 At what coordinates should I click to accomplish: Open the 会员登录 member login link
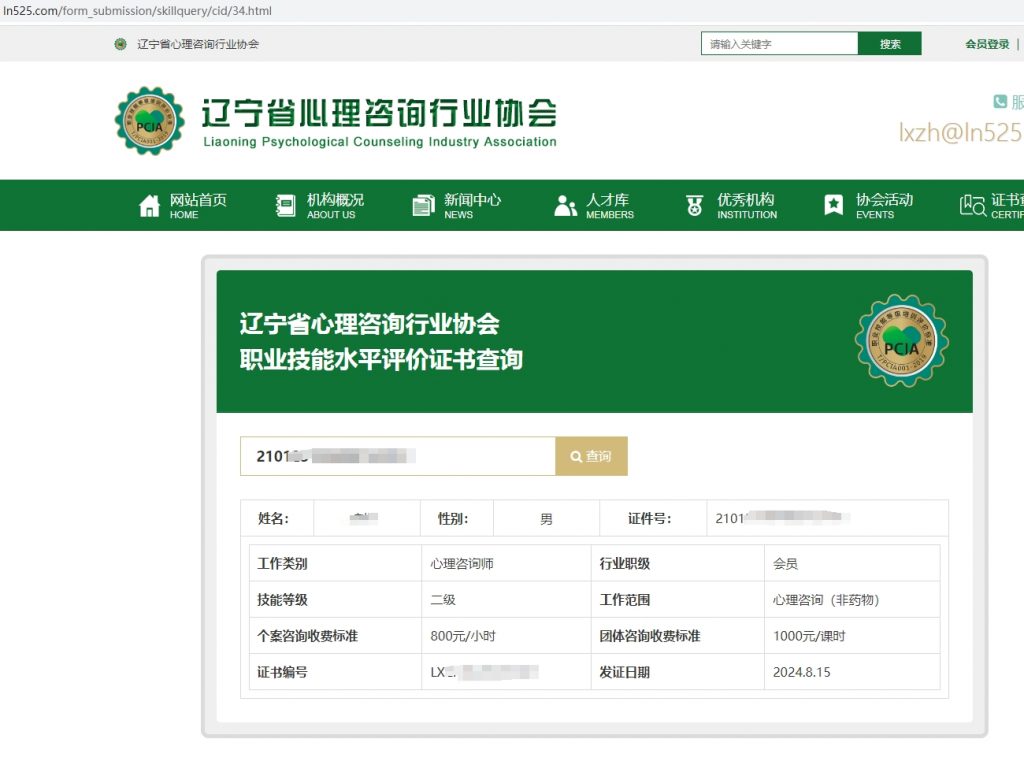point(987,44)
